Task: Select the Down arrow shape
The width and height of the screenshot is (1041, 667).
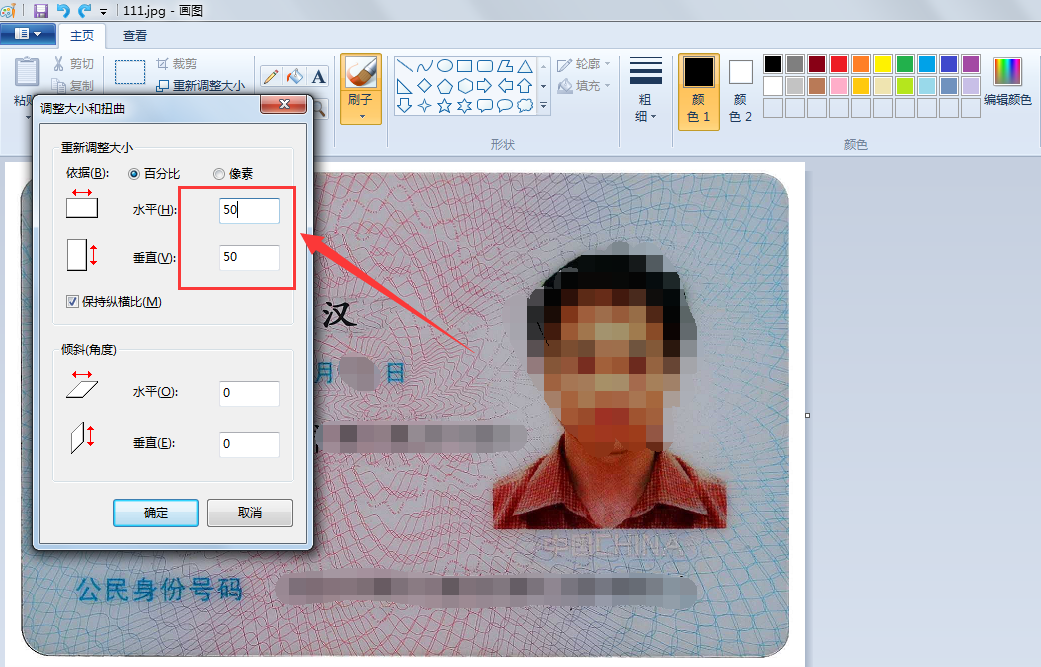Action: click(x=404, y=106)
